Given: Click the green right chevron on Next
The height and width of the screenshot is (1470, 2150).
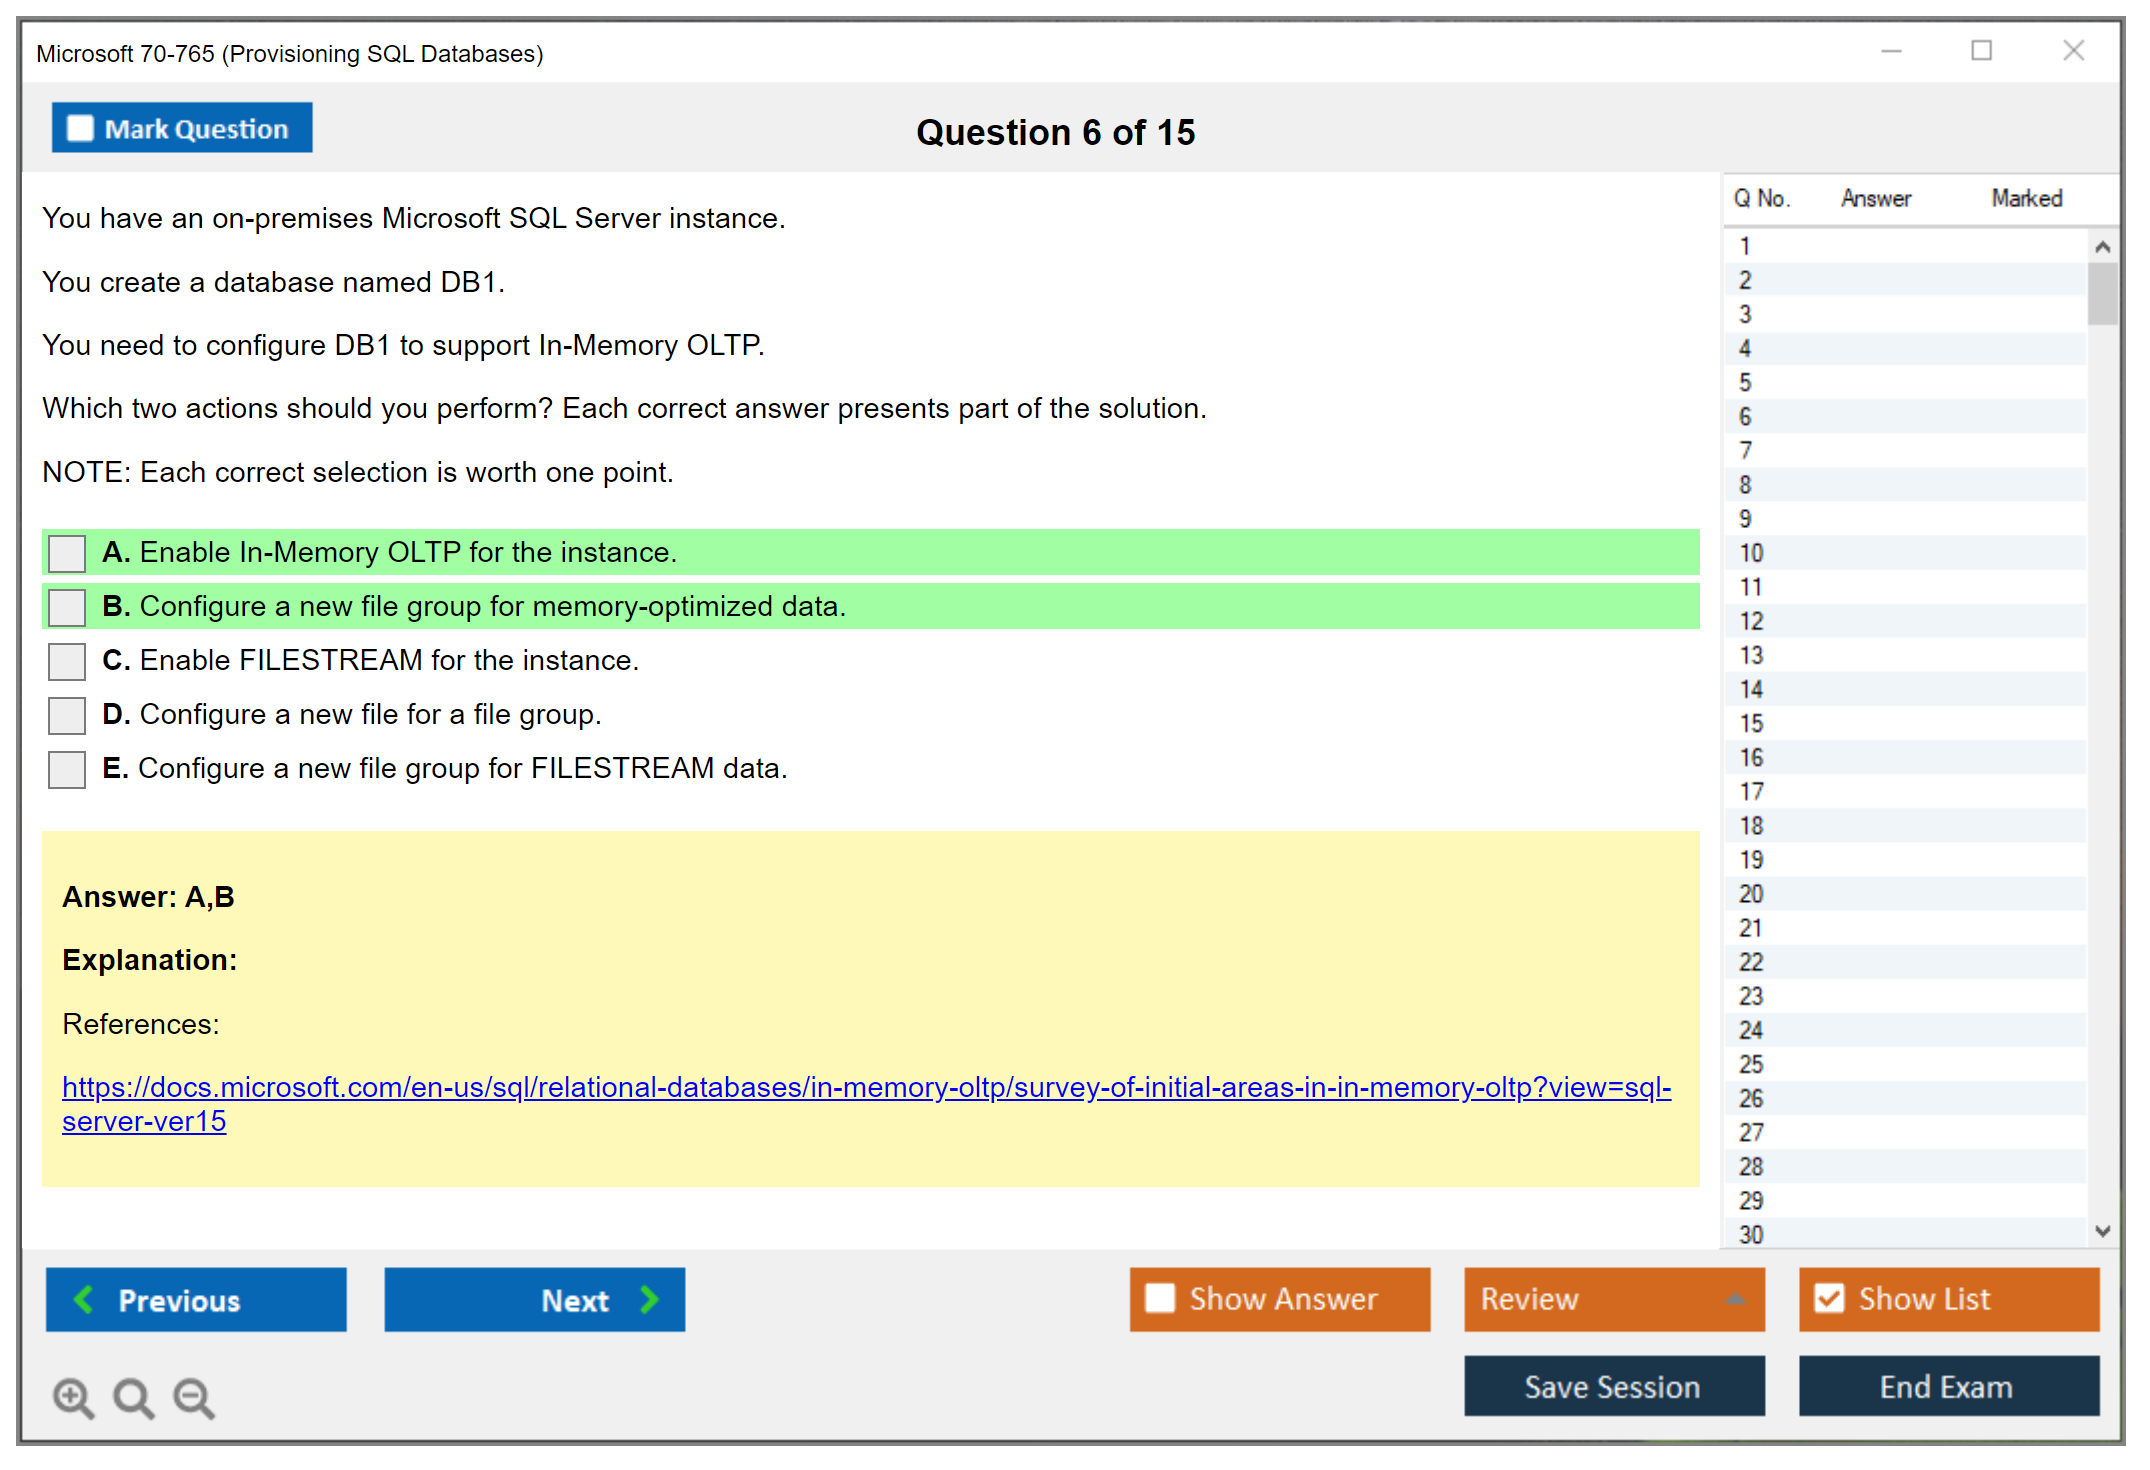Looking at the screenshot, I should [x=649, y=1299].
